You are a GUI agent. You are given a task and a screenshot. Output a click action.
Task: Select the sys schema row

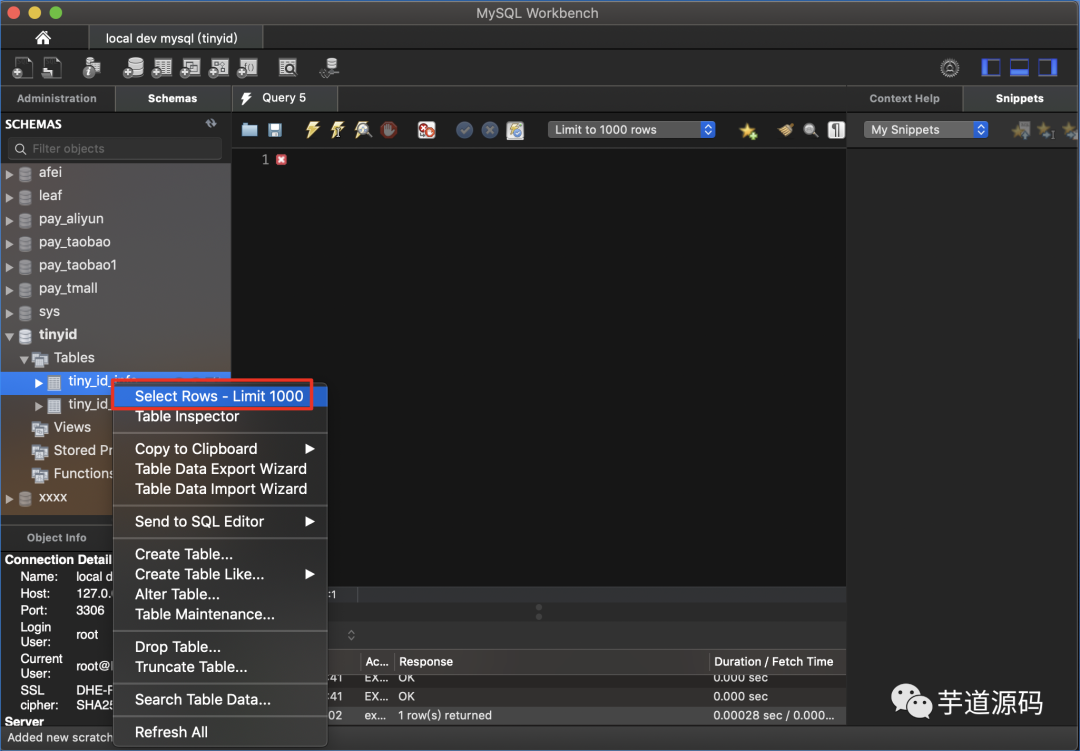[115, 312]
